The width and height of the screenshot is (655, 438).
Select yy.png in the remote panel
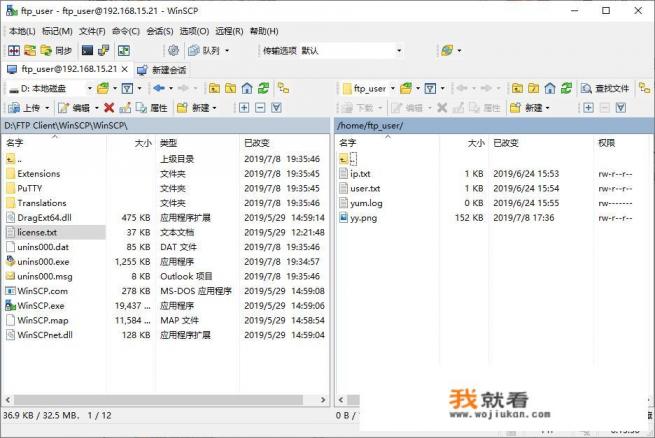363,218
